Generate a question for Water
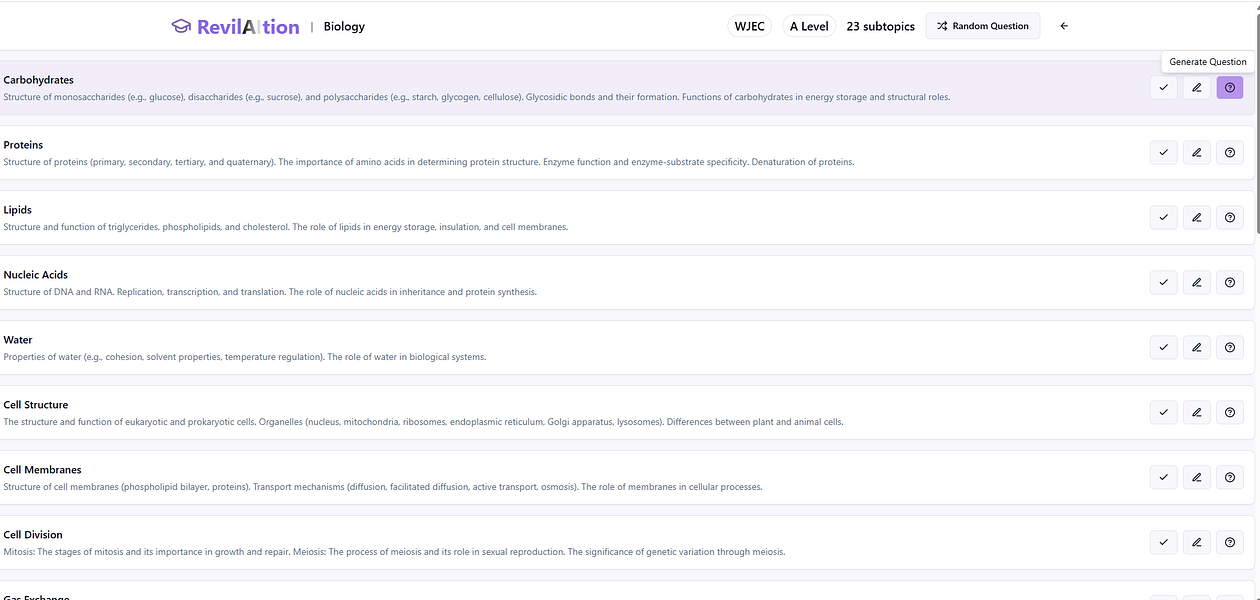Screen dimensions: 1260x600 1230,348
